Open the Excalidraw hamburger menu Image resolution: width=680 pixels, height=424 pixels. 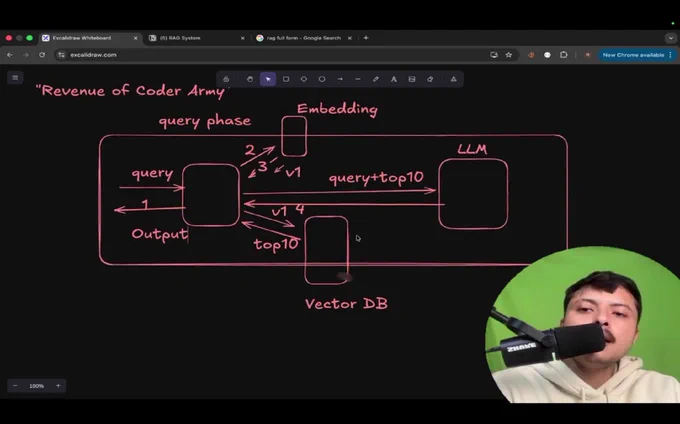[15, 78]
